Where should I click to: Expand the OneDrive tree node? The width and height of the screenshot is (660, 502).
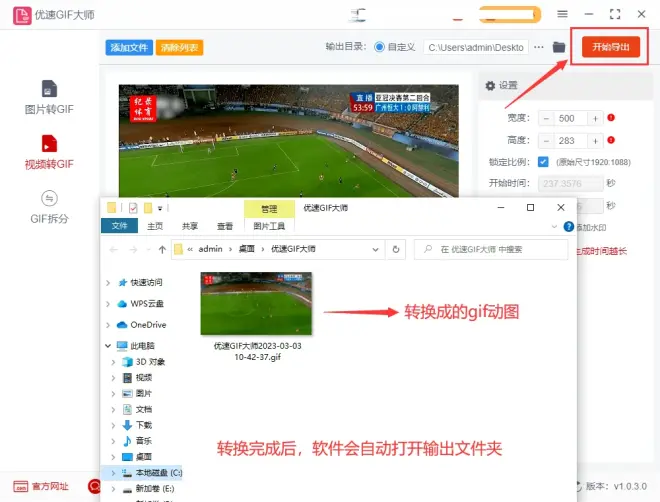(108, 325)
